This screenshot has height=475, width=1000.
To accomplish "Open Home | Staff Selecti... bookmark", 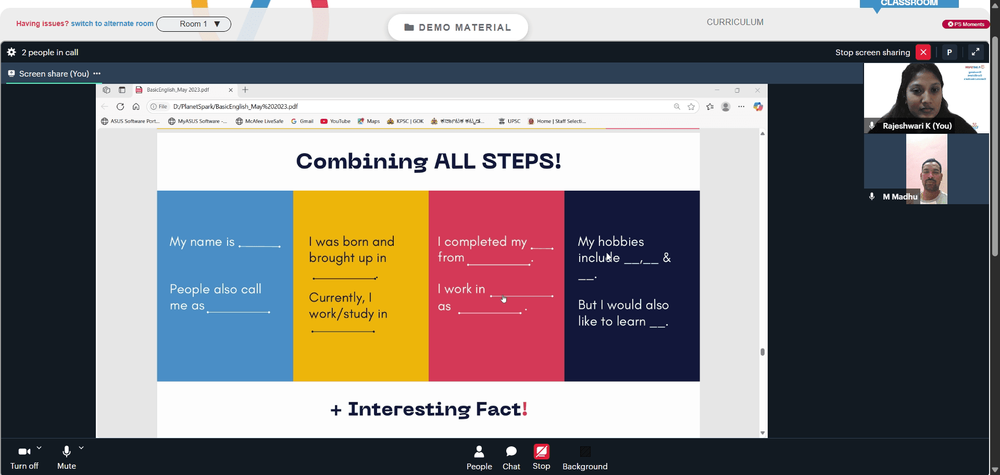I will click(x=557, y=121).
